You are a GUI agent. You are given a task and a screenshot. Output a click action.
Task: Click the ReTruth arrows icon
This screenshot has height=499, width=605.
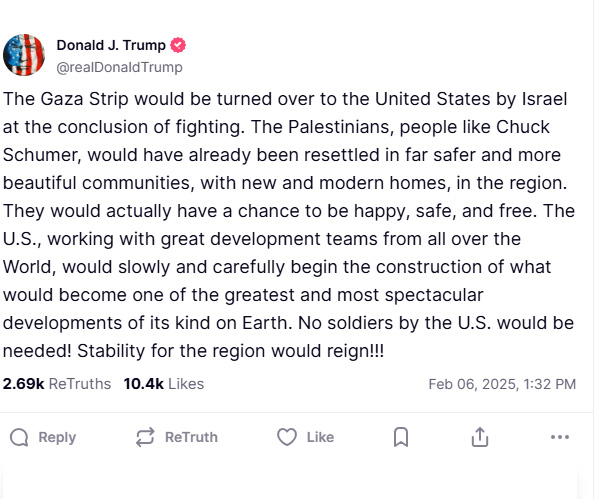click(145, 437)
